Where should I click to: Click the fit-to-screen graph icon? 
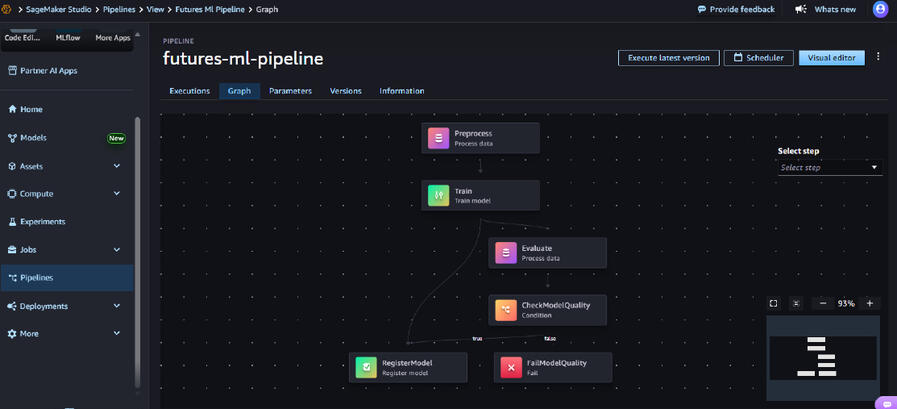773,304
